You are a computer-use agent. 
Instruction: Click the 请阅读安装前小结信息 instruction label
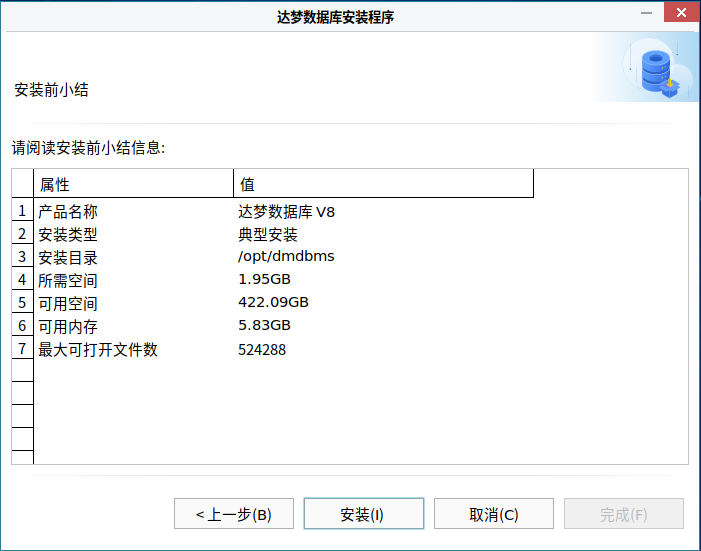89,148
